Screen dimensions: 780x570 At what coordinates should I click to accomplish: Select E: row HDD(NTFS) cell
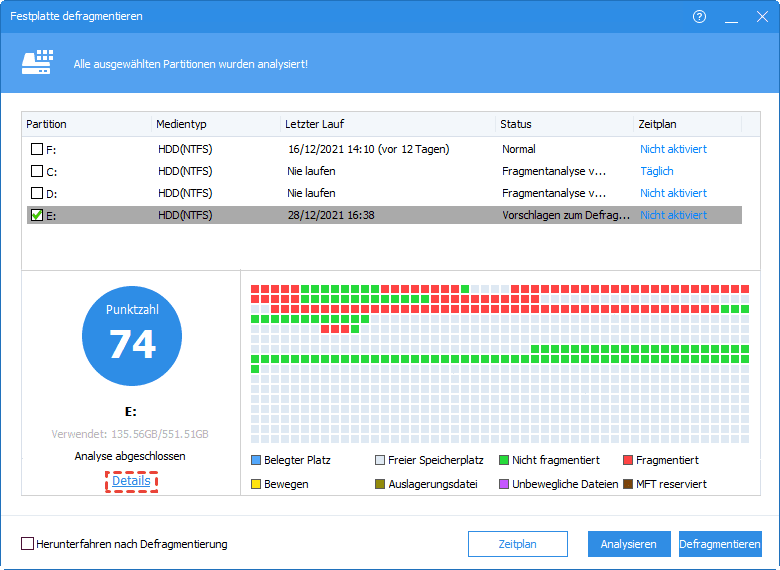(185, 215)
